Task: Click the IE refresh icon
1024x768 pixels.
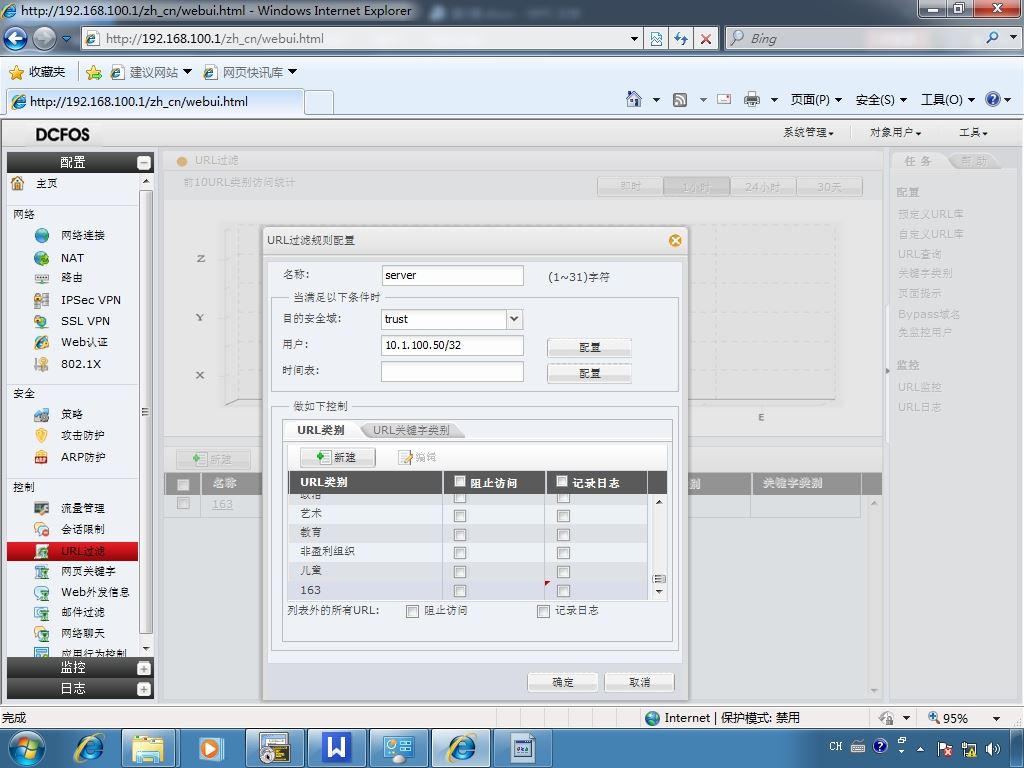Action: pos(681,39)
